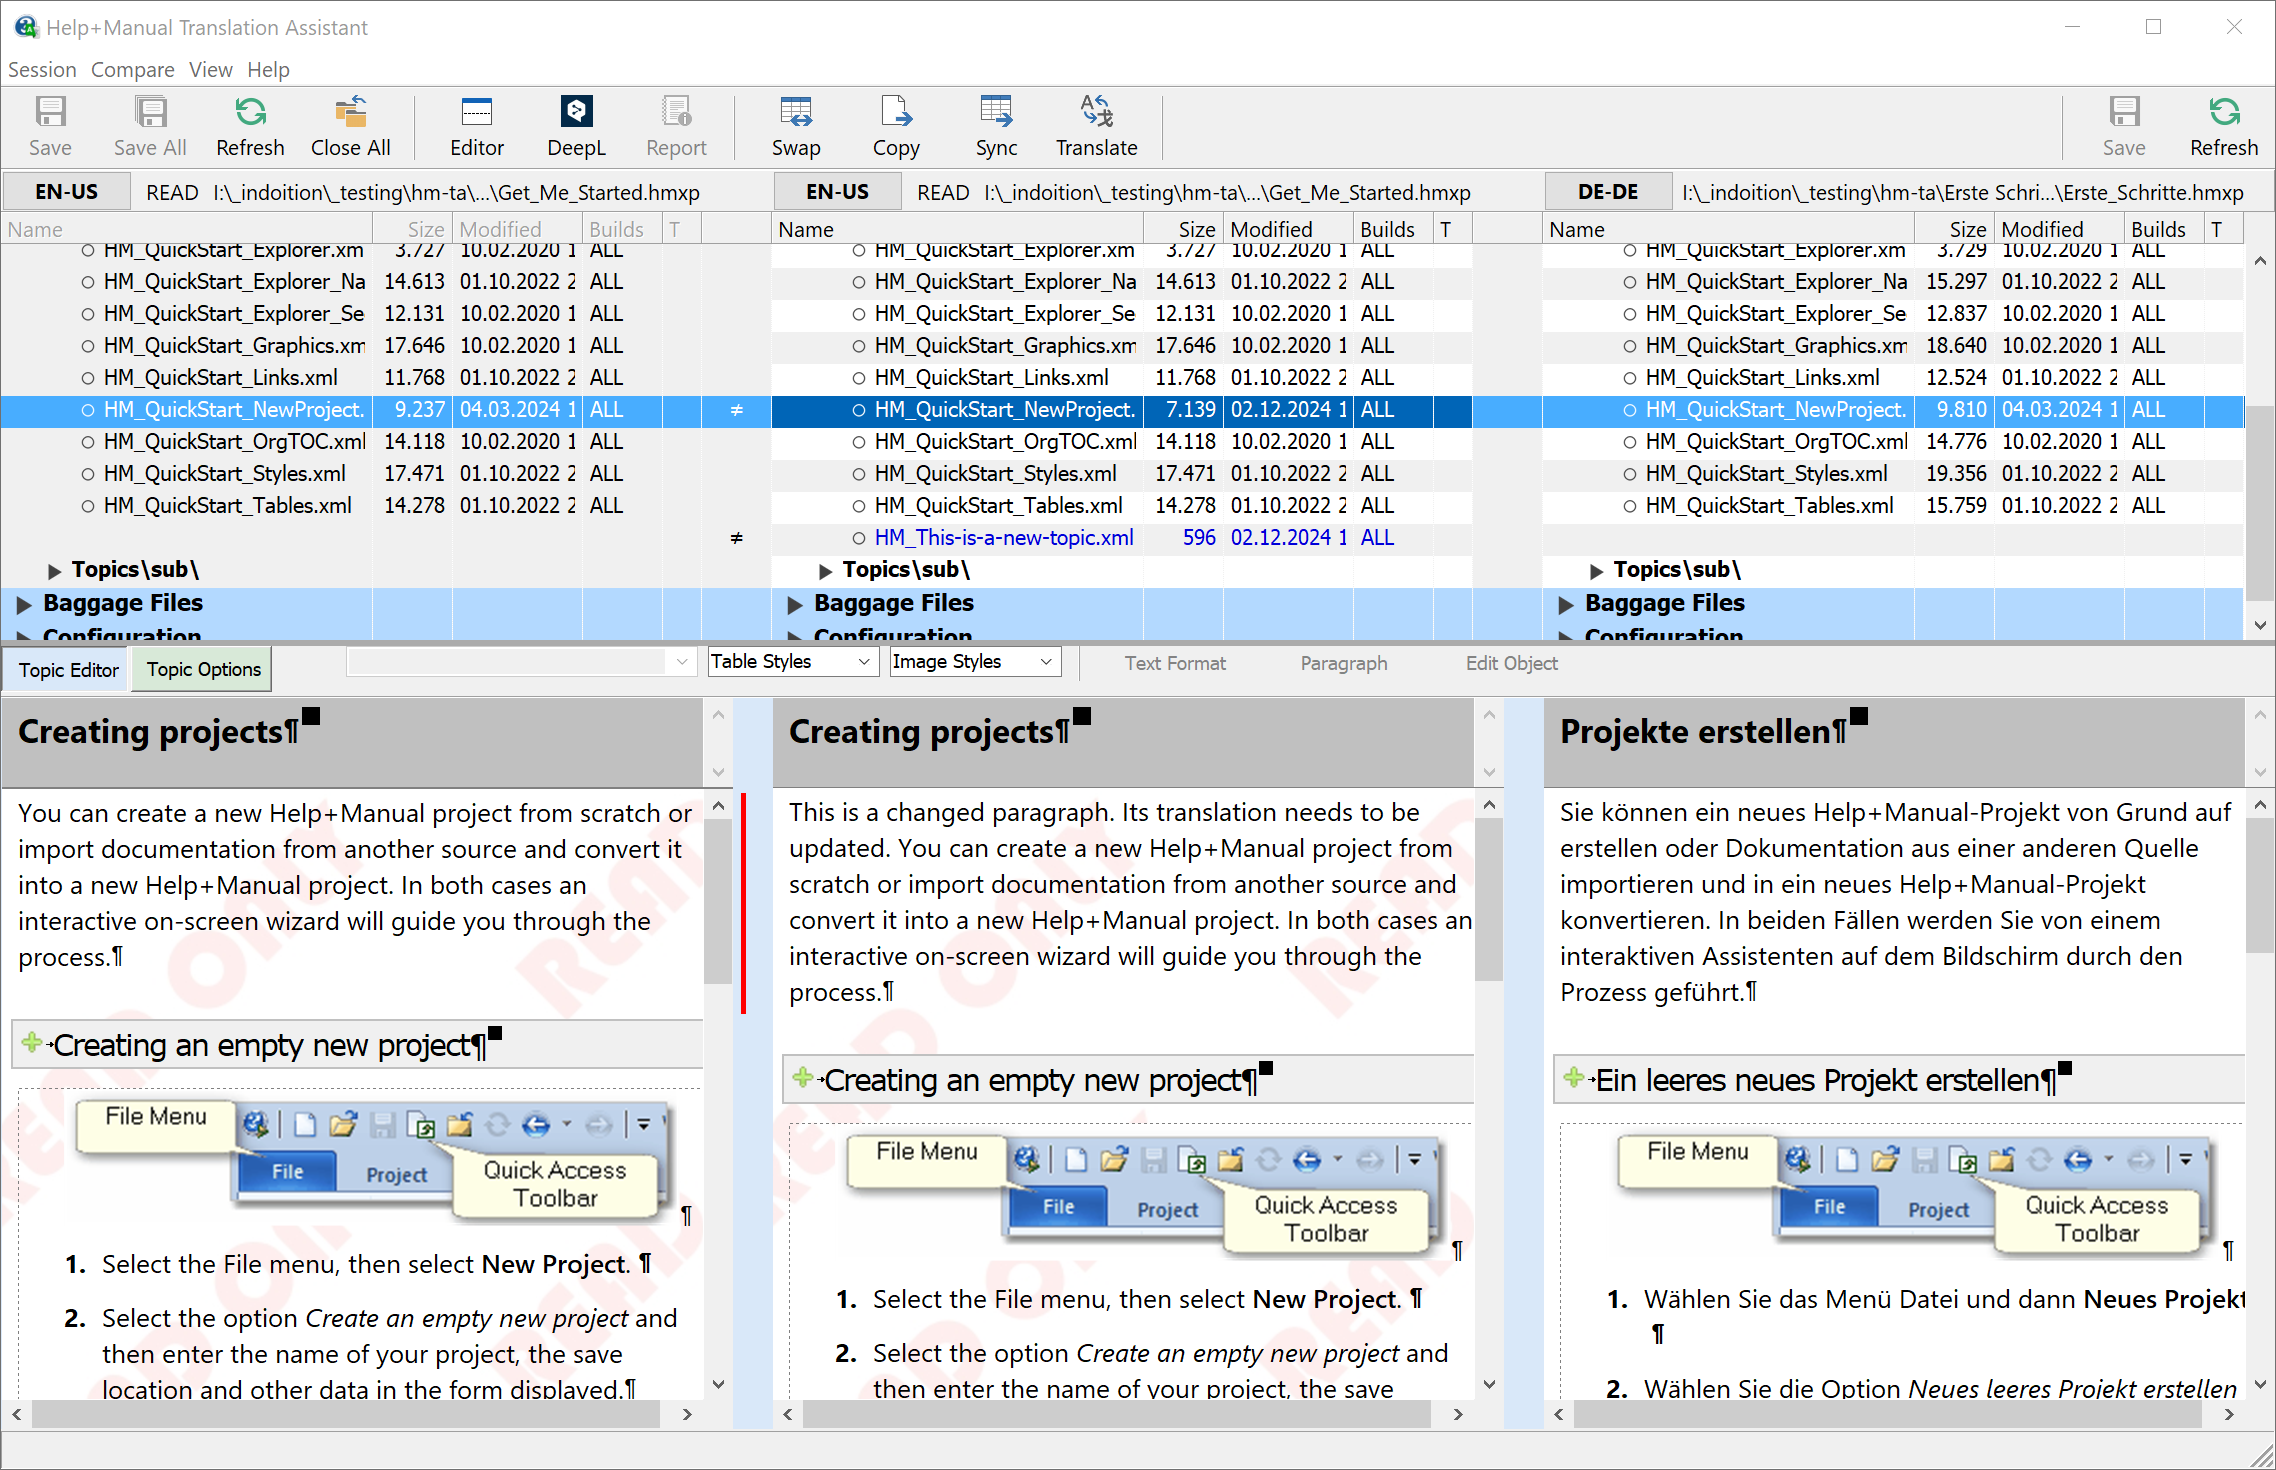Viewport: 2276px width, 1470px height.
Task: Click the Builds column header in middle pane
Action: [x=1388, y=229]
